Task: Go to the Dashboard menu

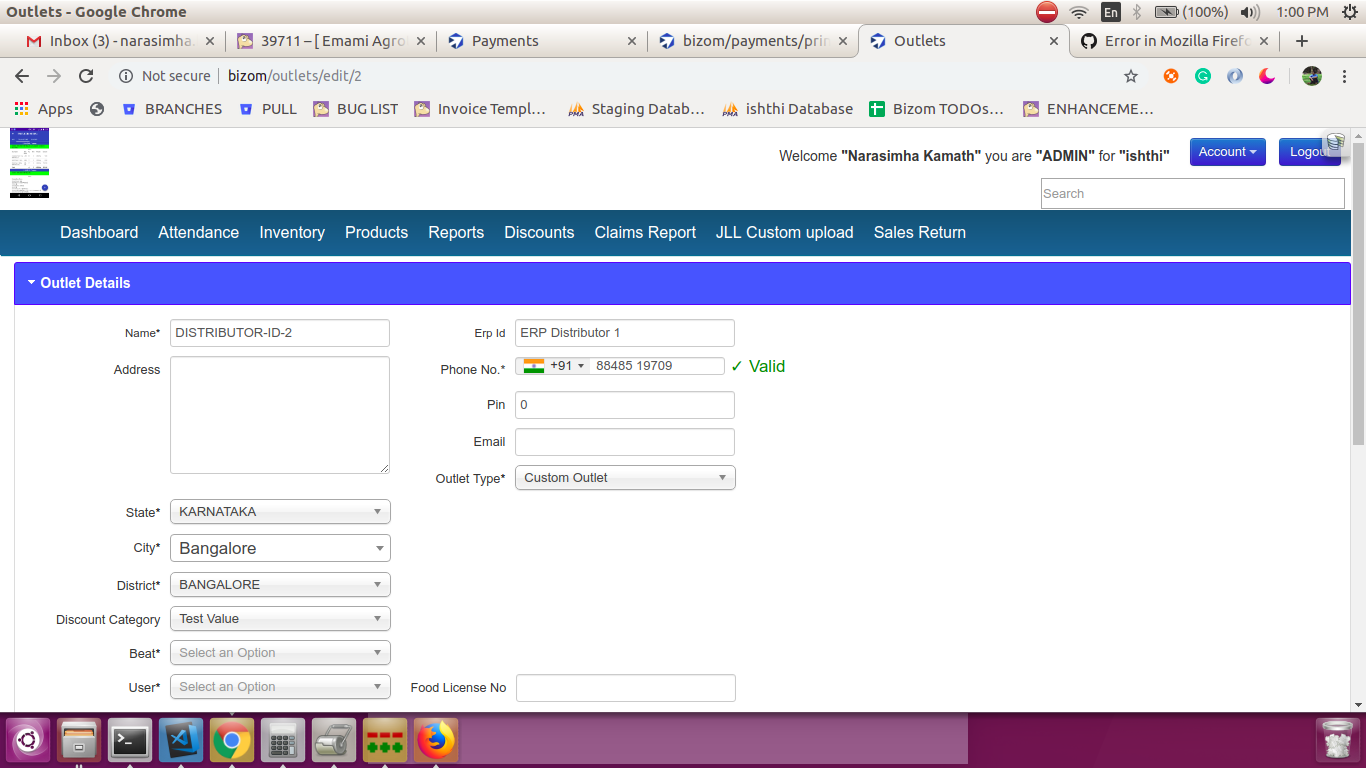Action: point(99,232)
